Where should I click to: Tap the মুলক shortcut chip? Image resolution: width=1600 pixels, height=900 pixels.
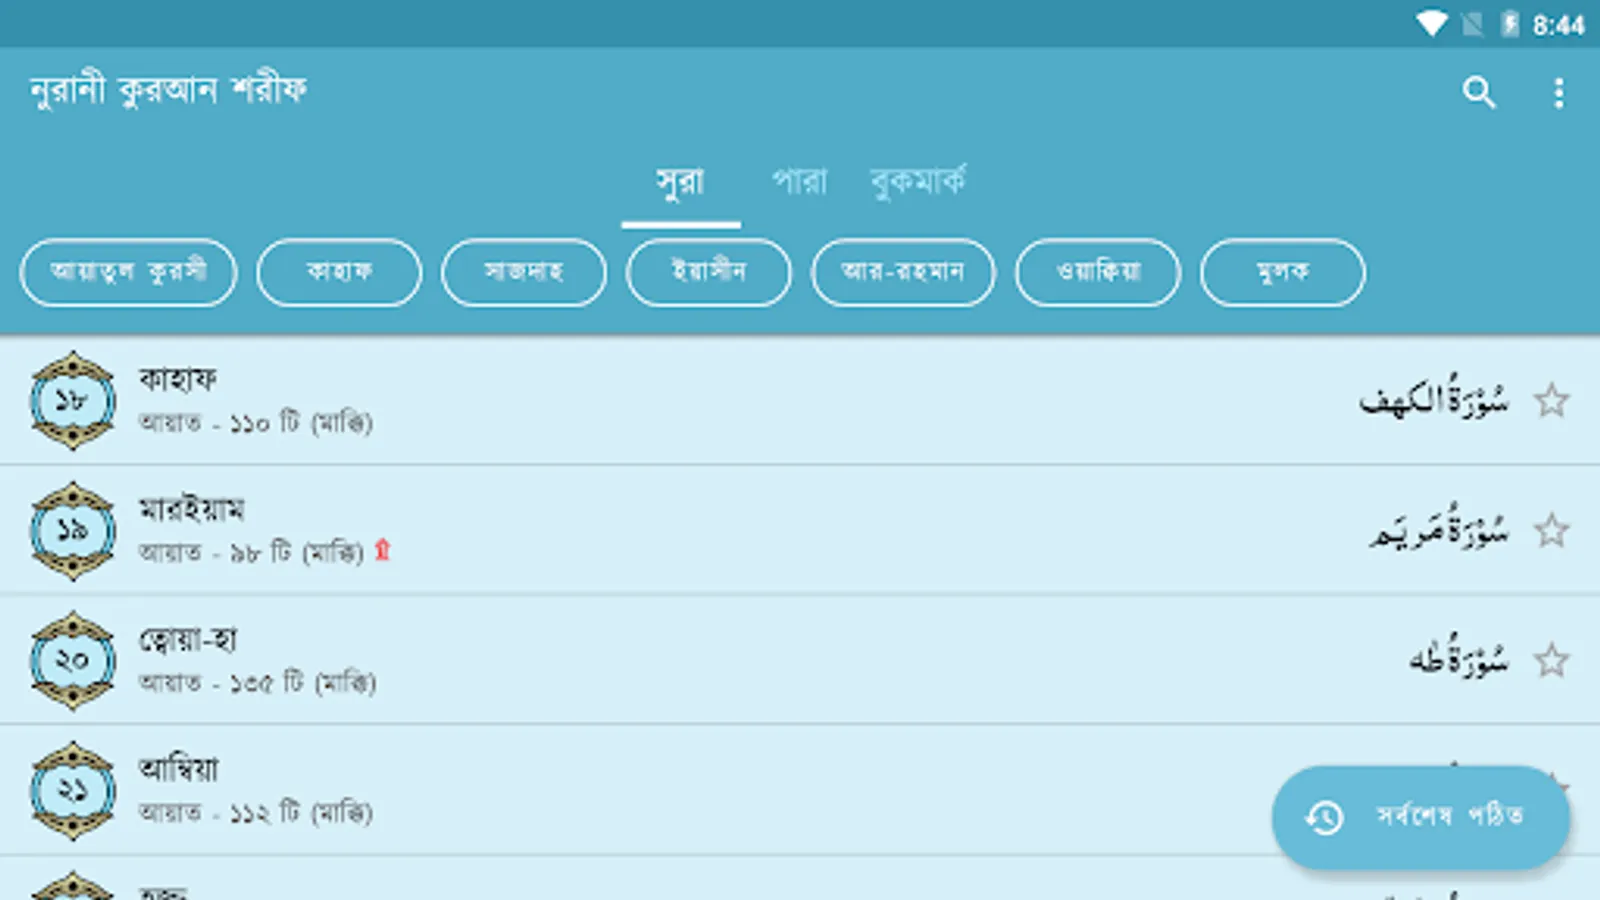coord(1282,272)
